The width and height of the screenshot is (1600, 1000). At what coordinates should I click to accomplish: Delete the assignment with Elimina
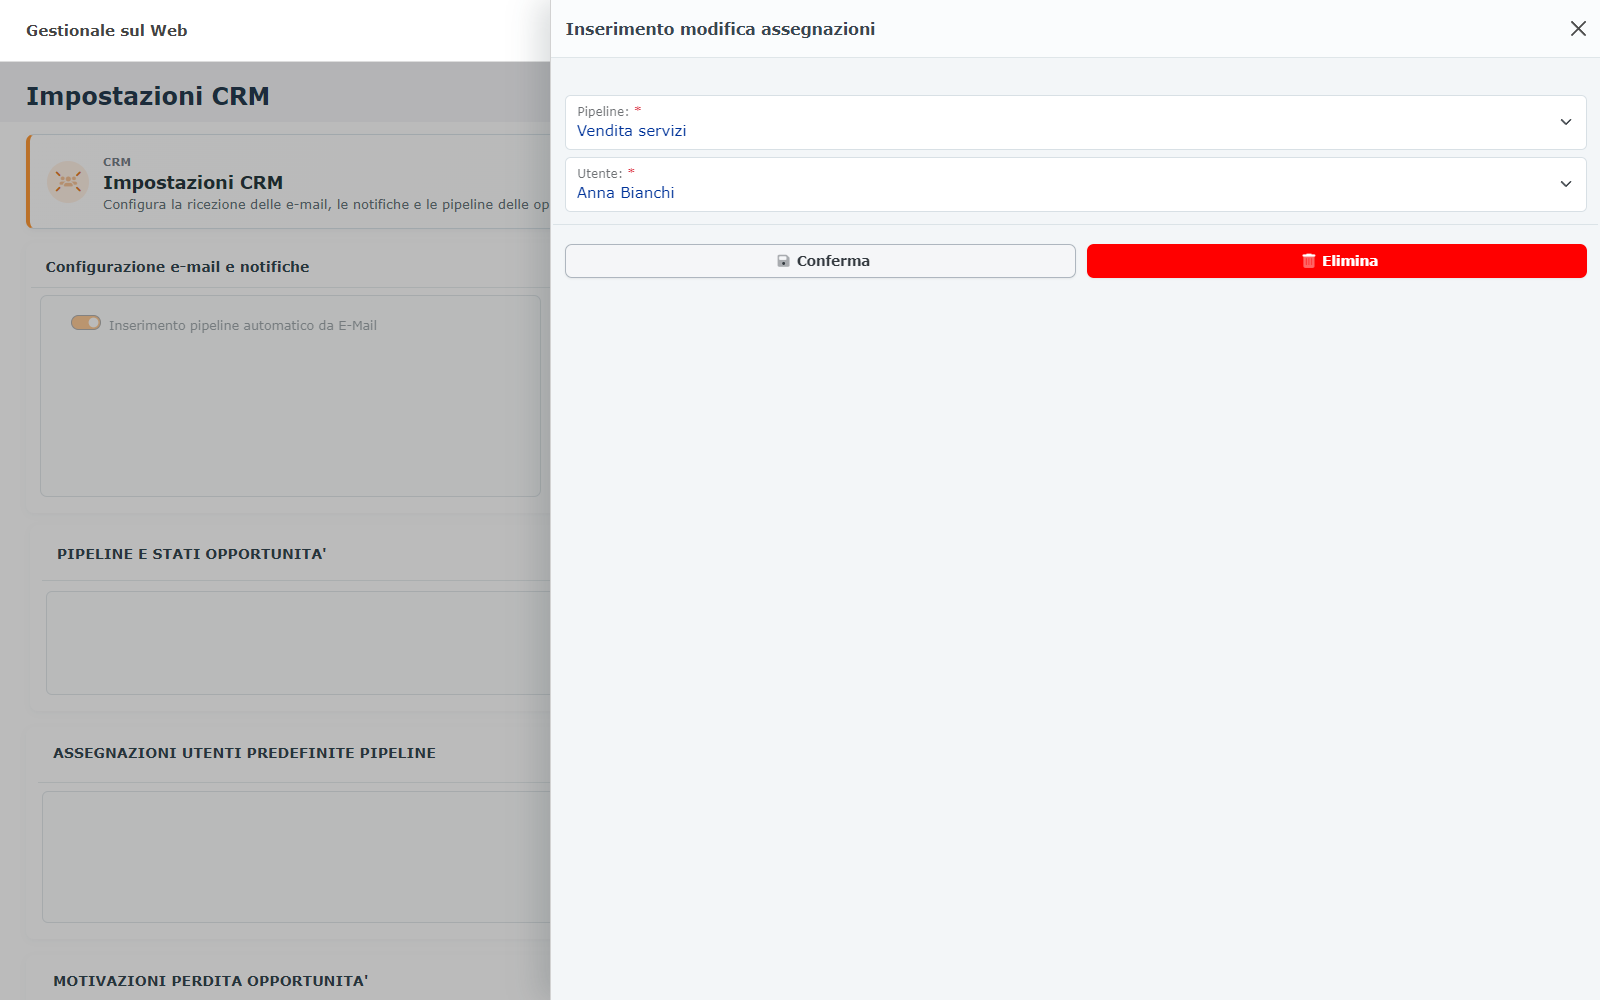point(1336,261)
